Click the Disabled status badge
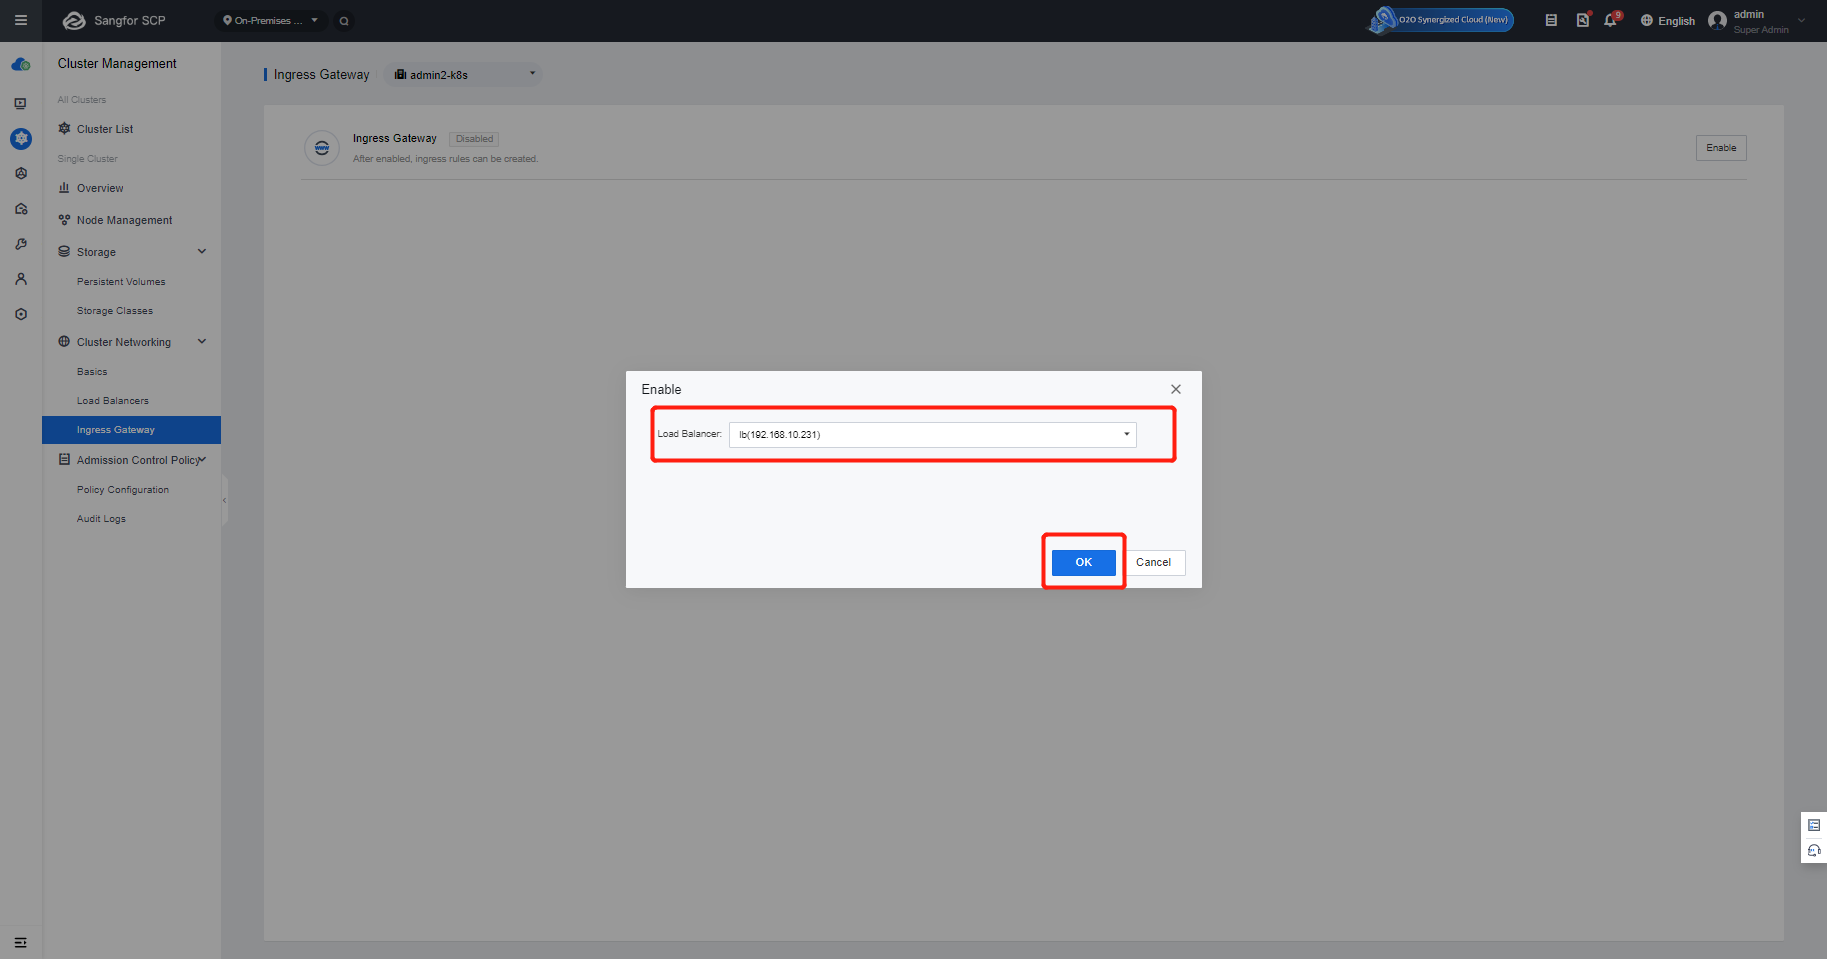The width and height of the screenshot is (1827, 959). [x=474, y=139]
